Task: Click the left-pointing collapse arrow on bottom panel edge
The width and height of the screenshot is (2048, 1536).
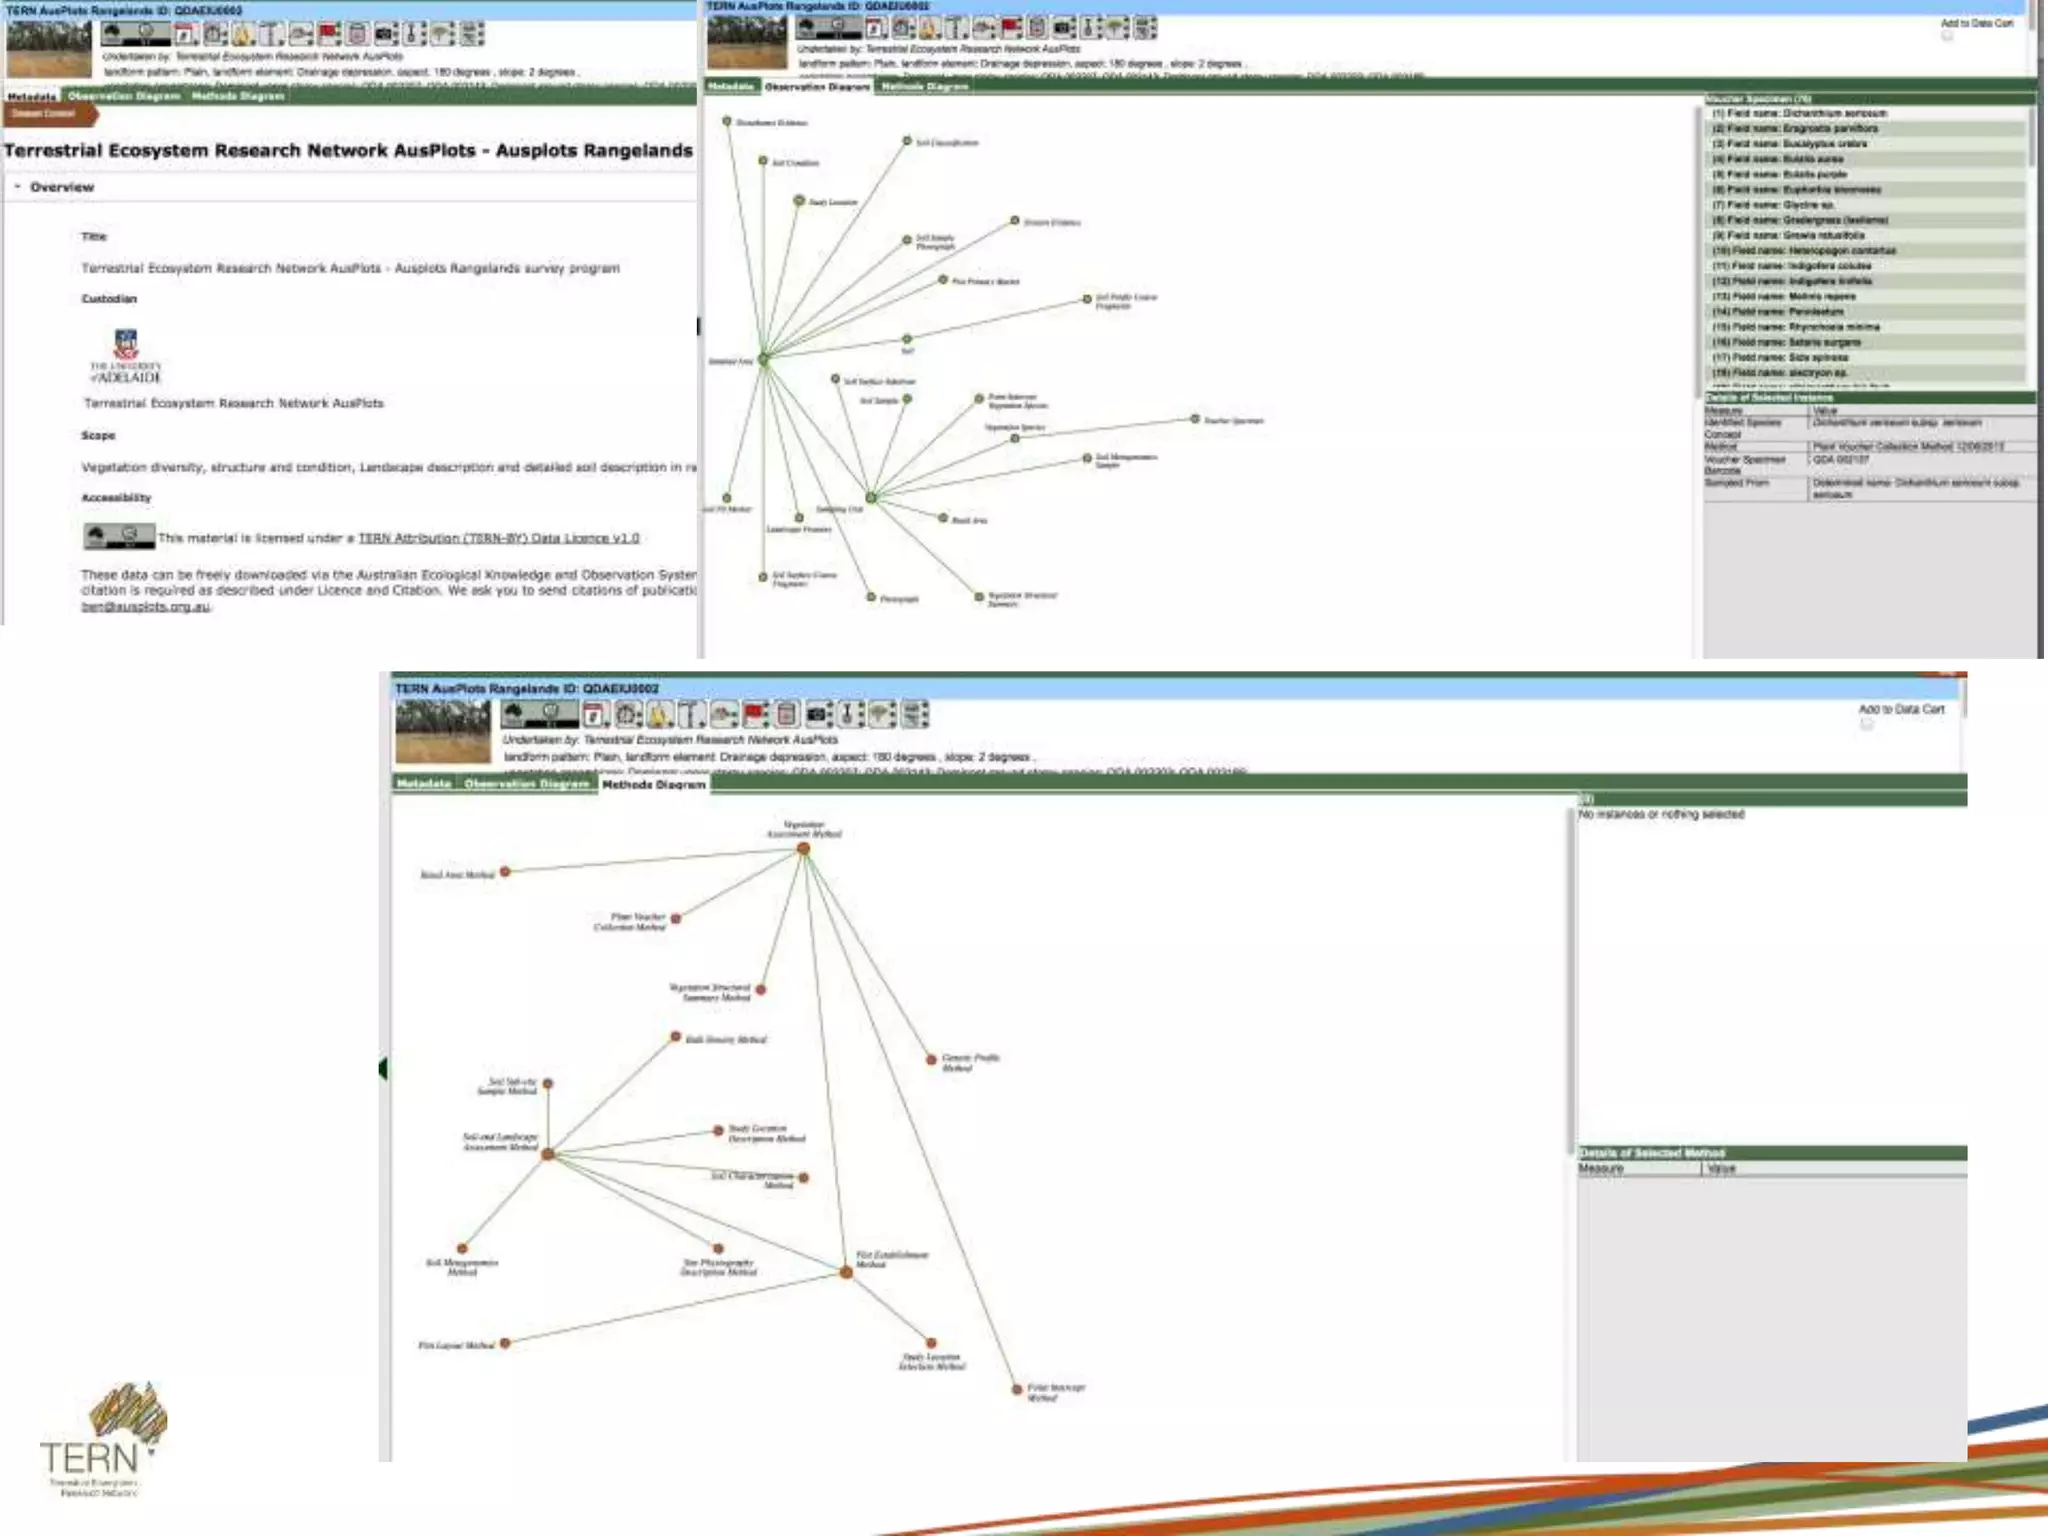Action: [x=383, y=1069]
